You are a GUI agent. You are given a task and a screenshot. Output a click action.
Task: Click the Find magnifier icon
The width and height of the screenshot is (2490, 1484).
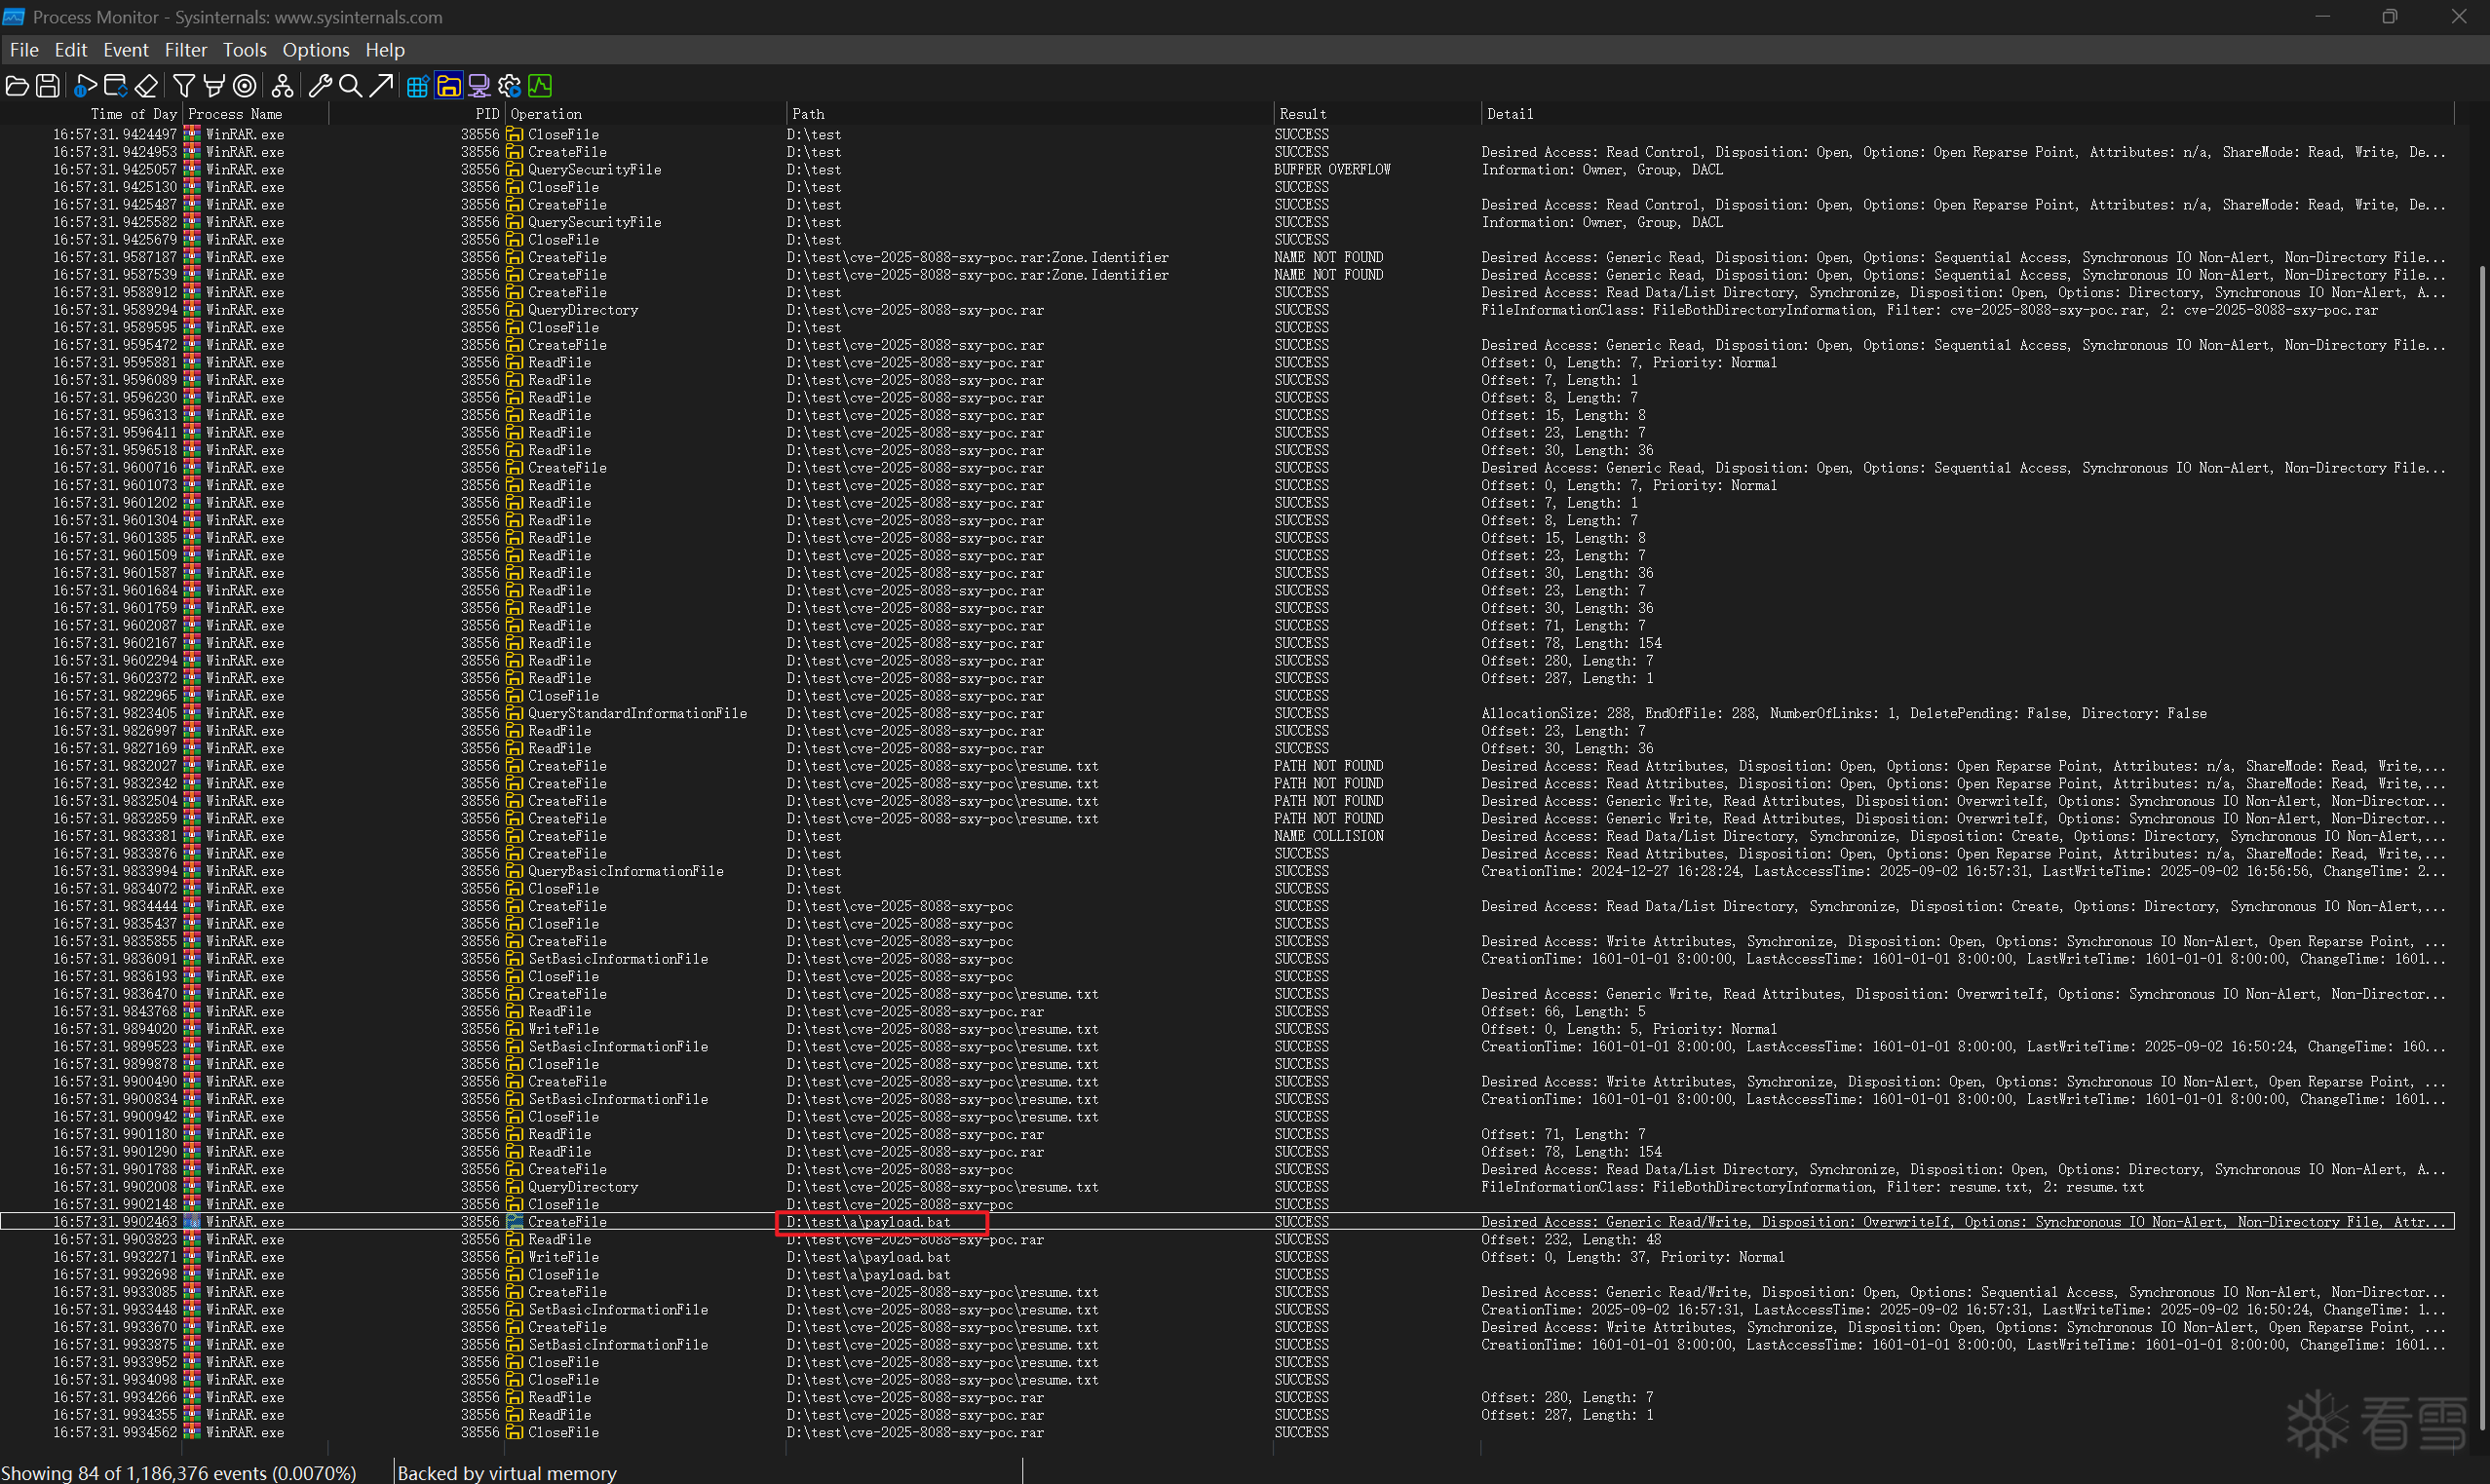350,86
